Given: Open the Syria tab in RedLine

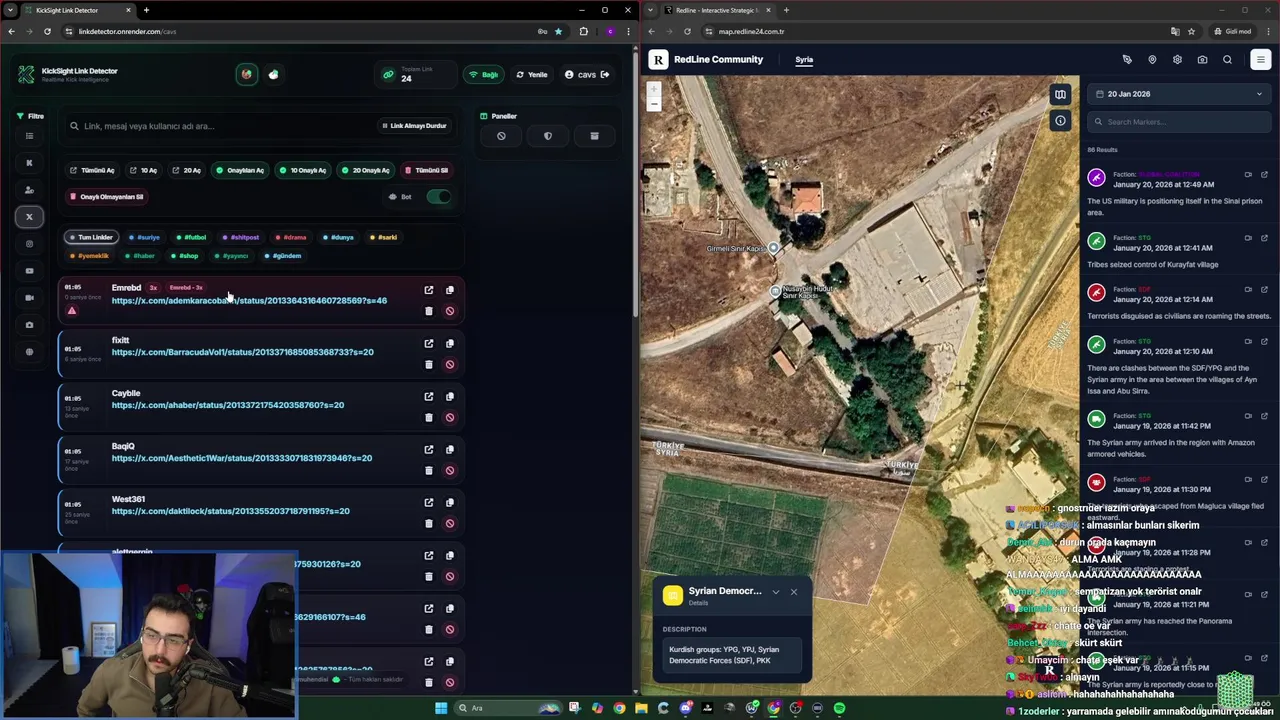Looking at the screenshot, I should 804,60.
